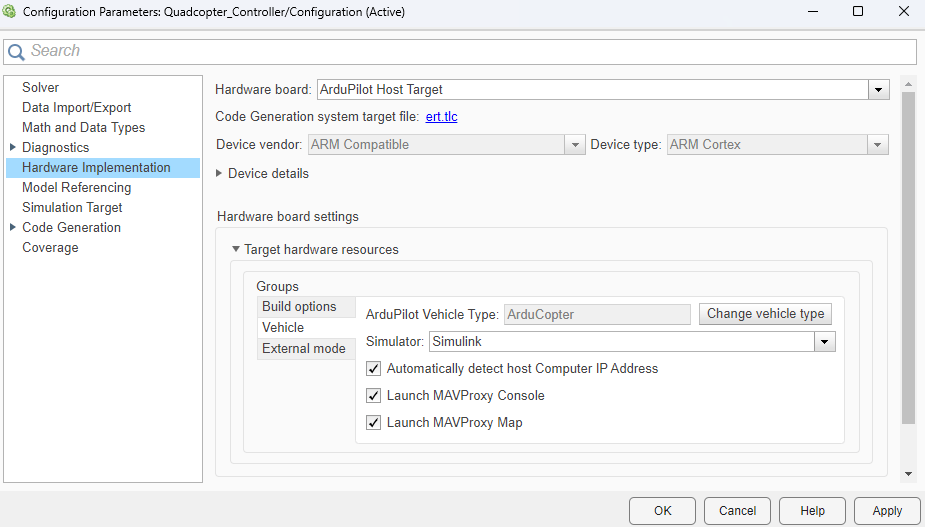Select the External mode group
Viewport: 925px width, 527px height.
(x=306, y=349)
